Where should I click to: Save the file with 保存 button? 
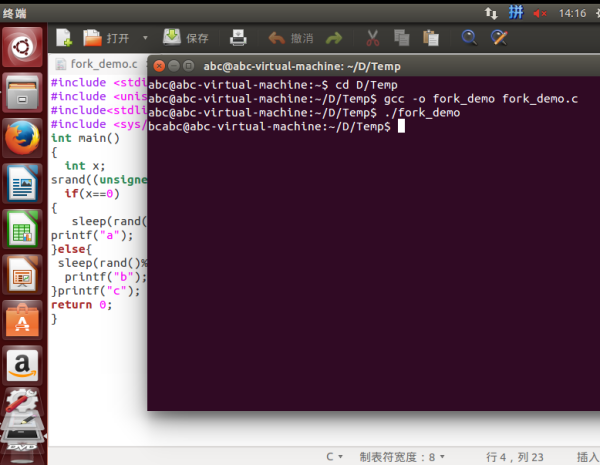(186, 38)
